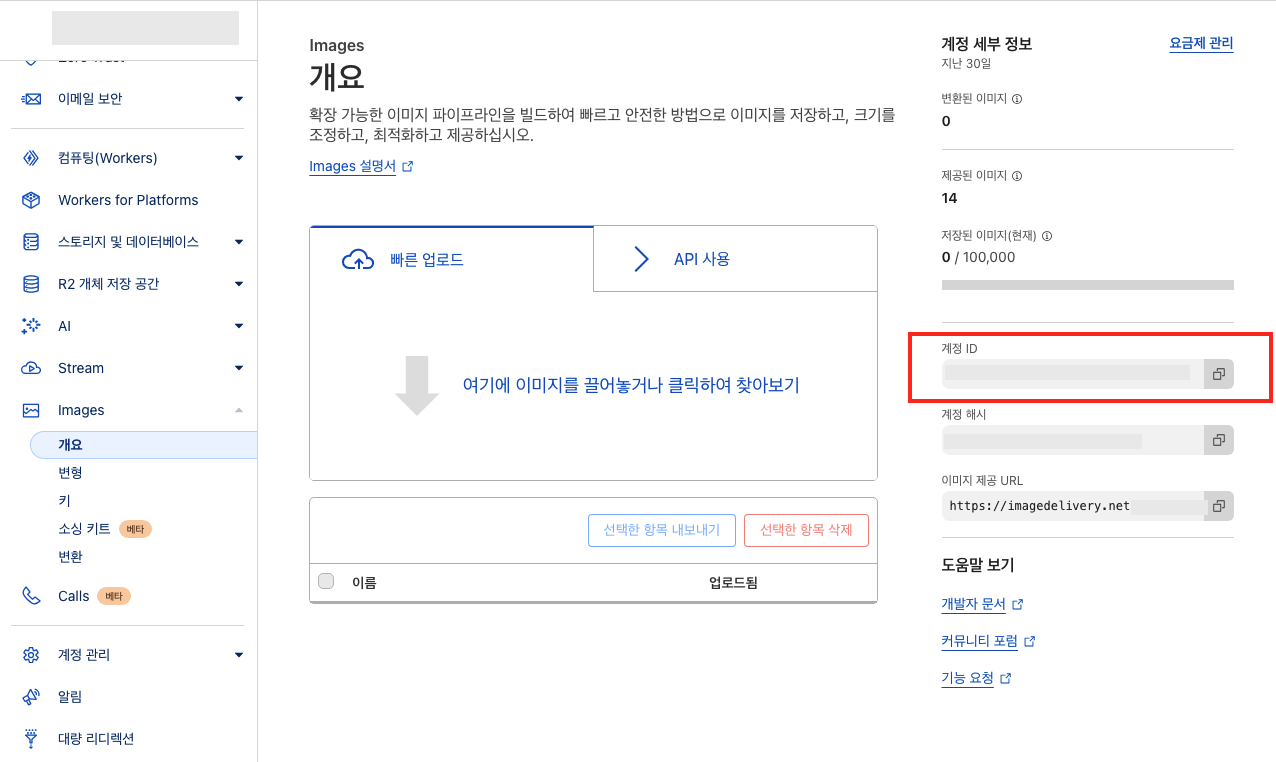The height and width of the screenshot is (762, 1276).
Task: Switch to the API 사용 tab
Action: [x=701, y=259]
